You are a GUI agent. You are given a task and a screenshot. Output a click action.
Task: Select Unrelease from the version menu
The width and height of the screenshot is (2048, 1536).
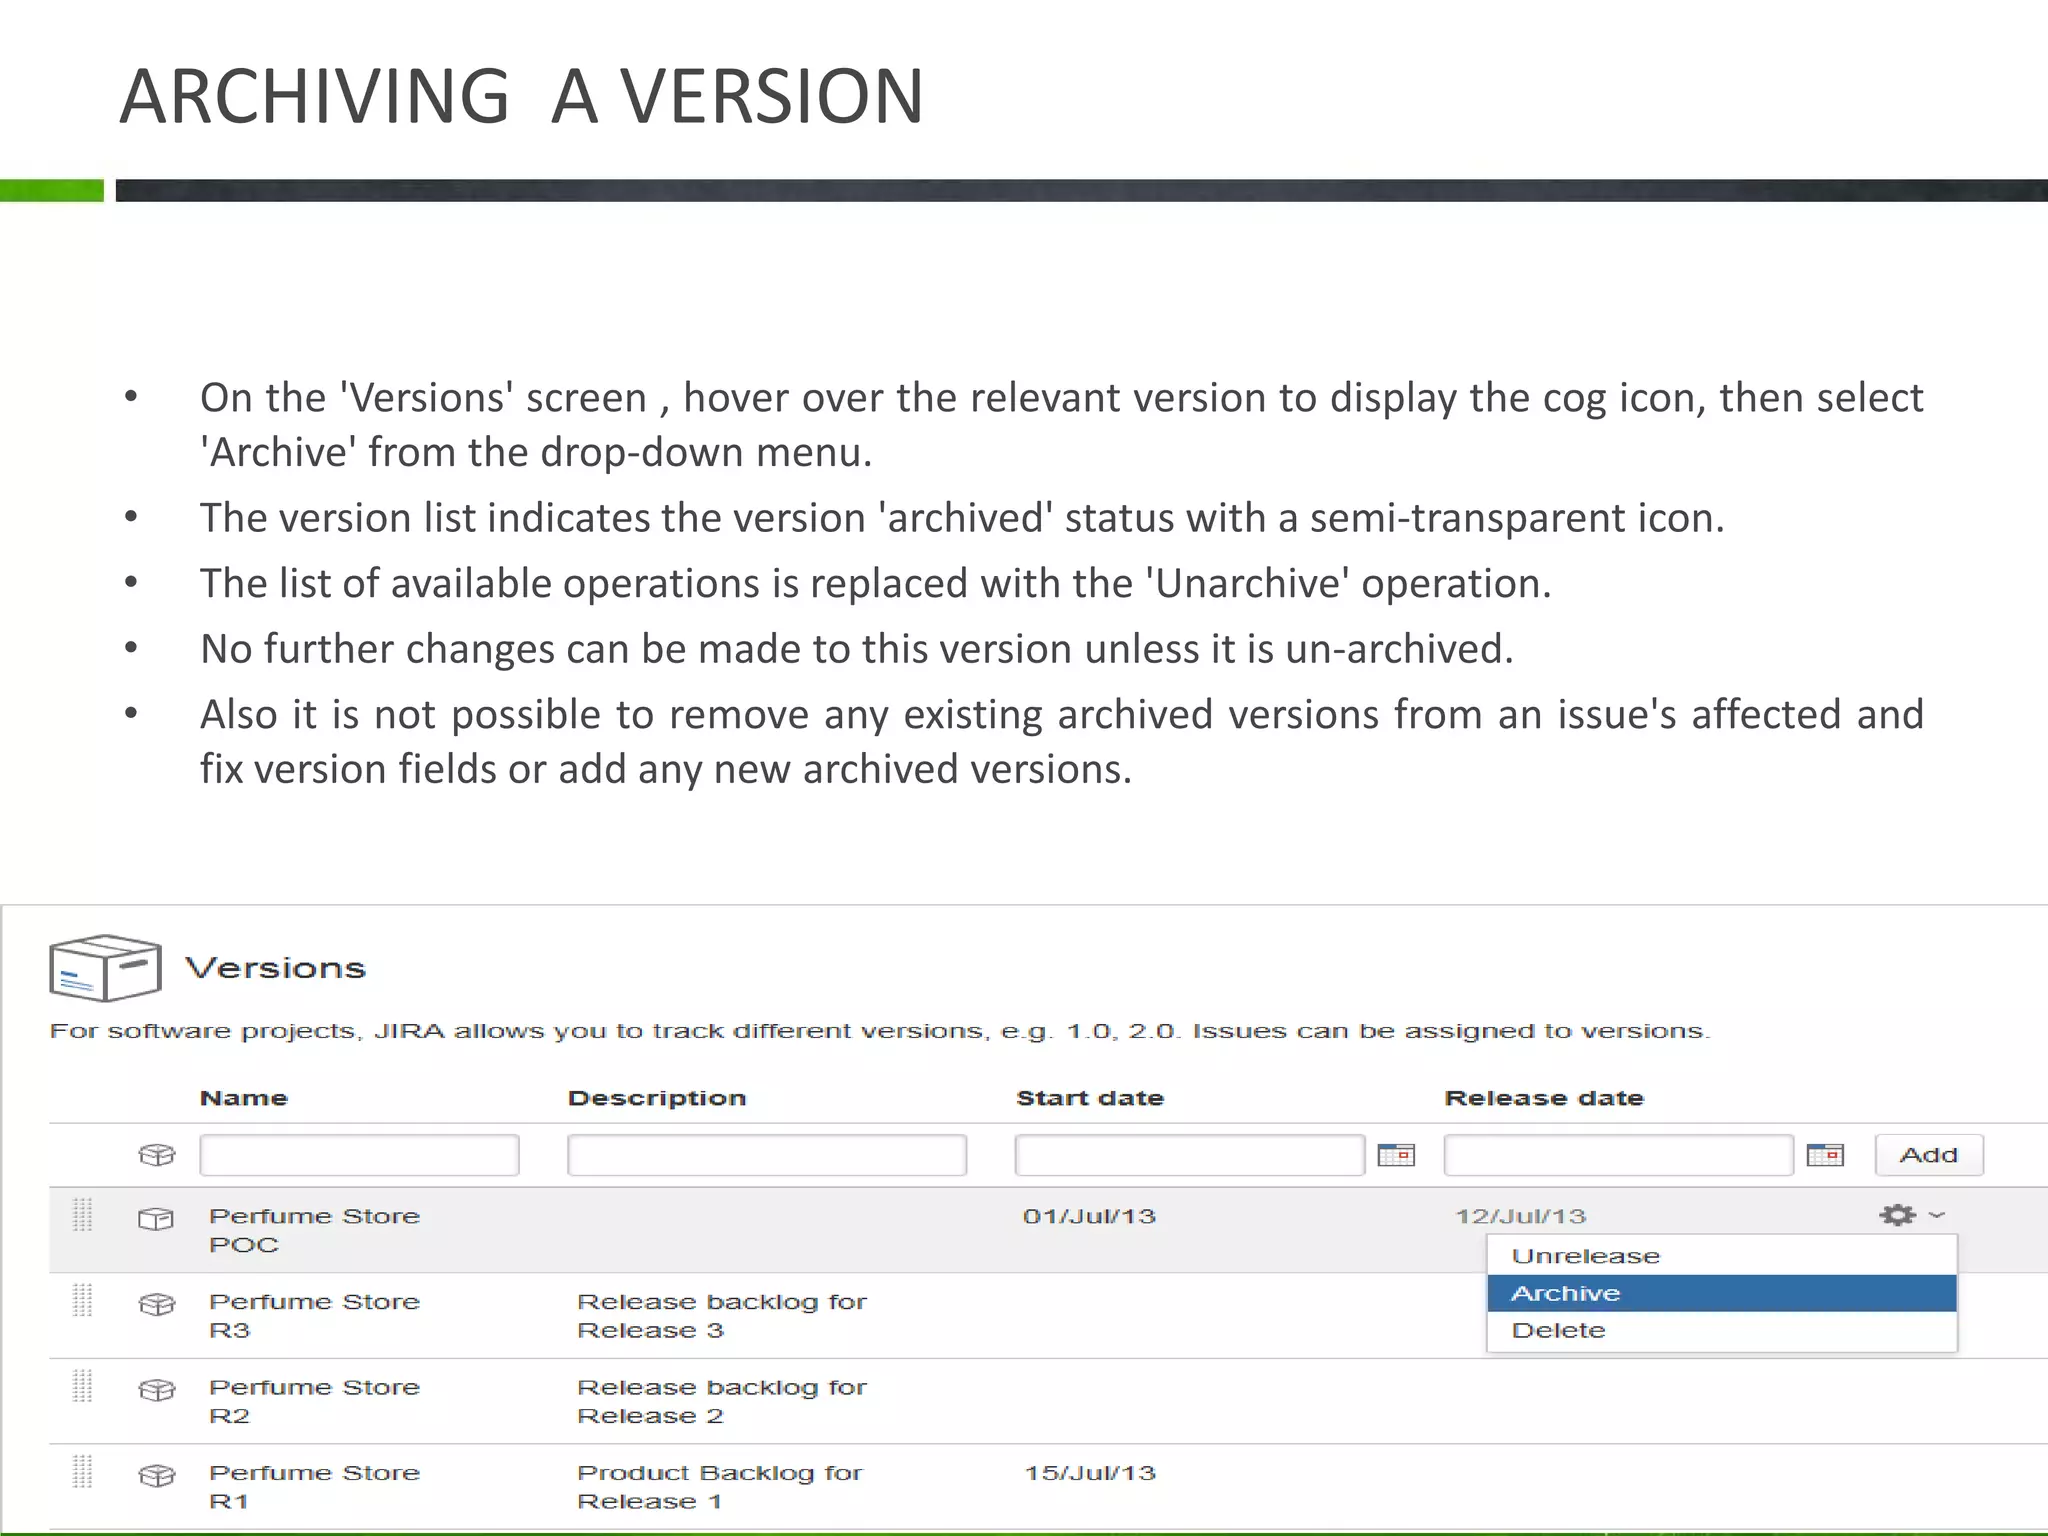pyautogui.click(x=1721, y=1256)
